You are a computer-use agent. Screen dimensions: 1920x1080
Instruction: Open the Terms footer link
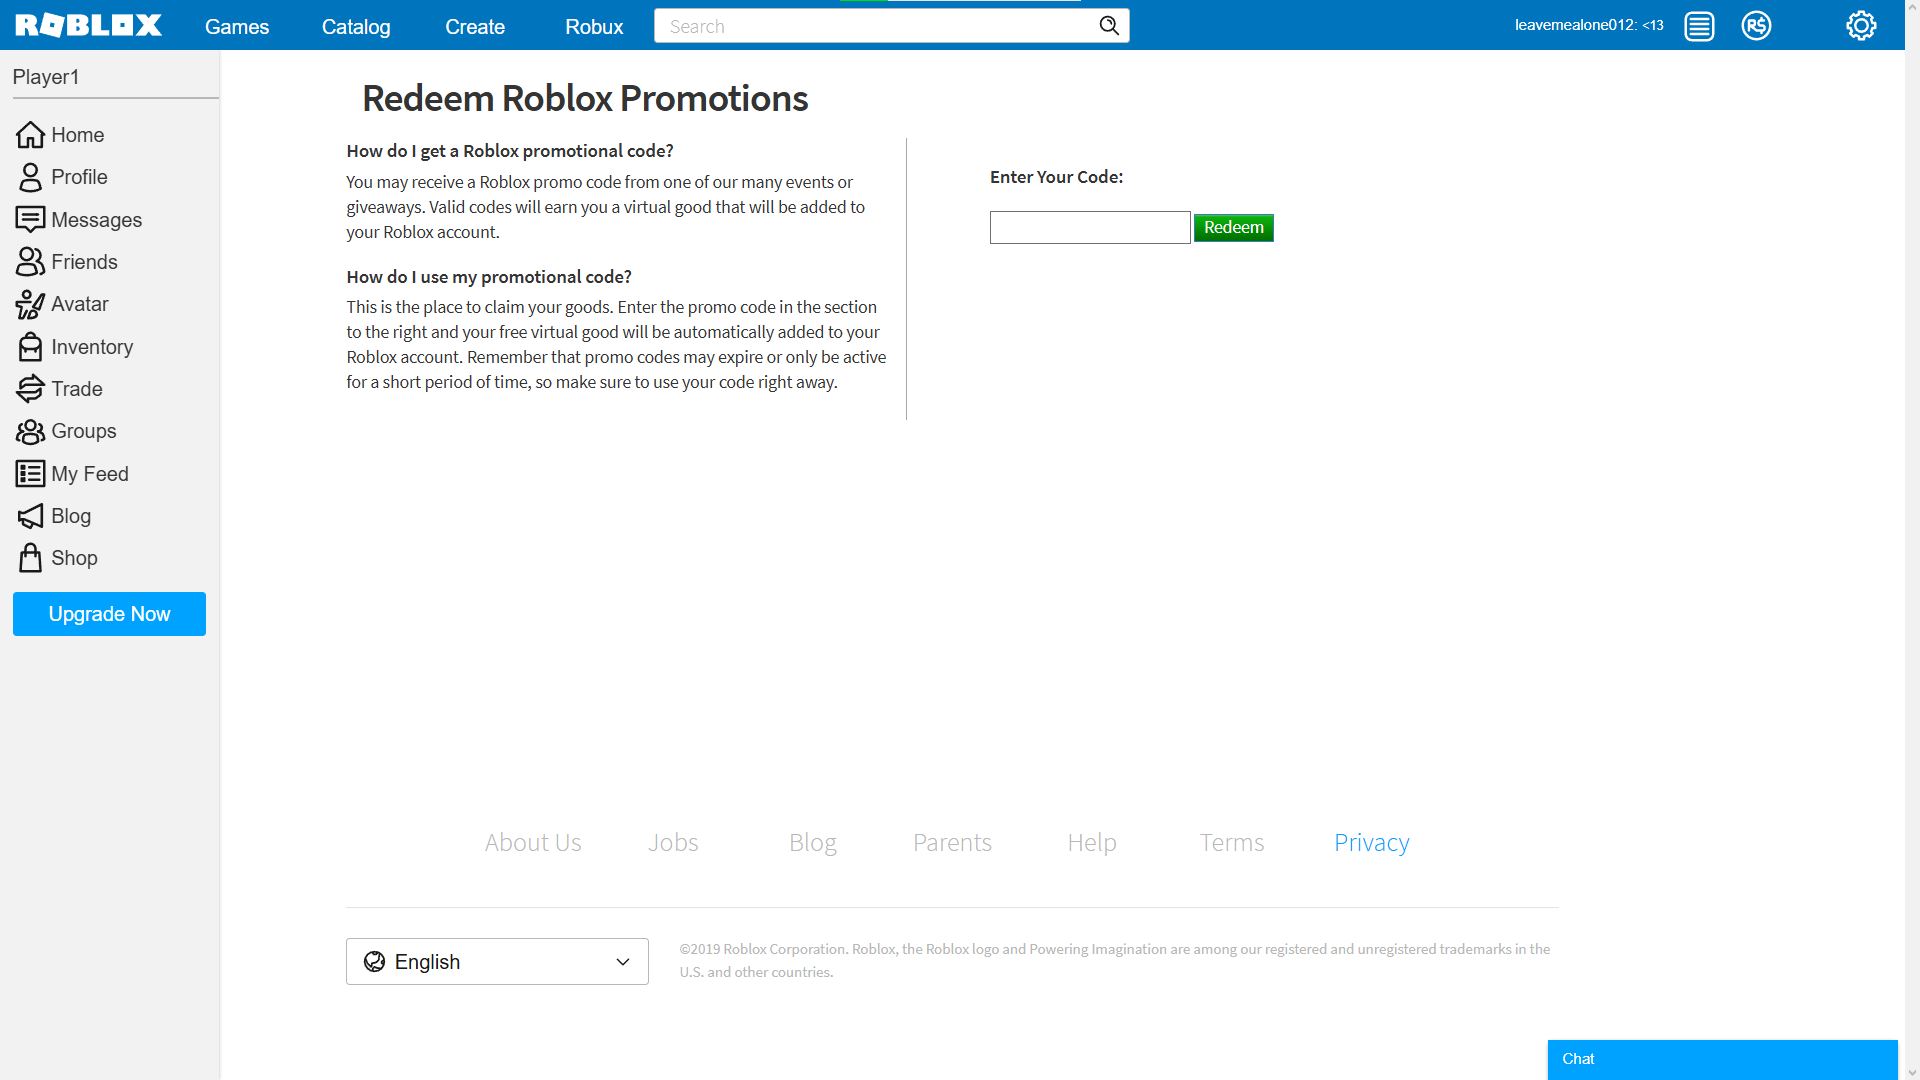(1232, 843)
